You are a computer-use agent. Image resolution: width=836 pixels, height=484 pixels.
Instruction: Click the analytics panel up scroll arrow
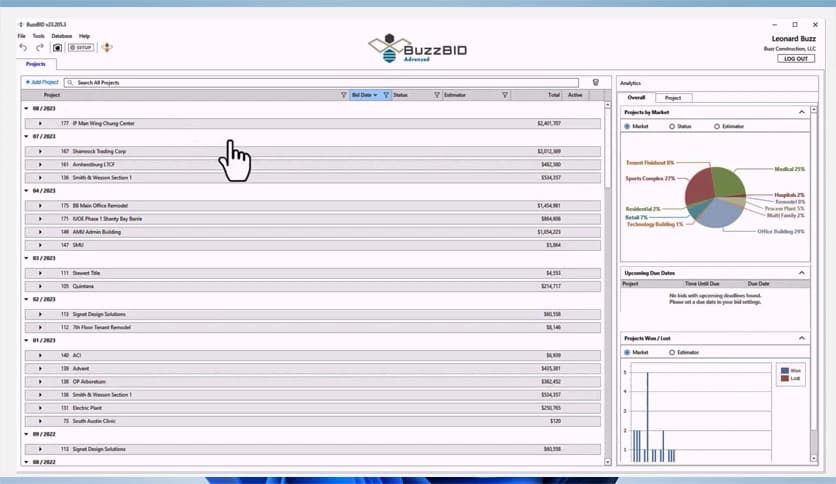click(x=813, y=110)
